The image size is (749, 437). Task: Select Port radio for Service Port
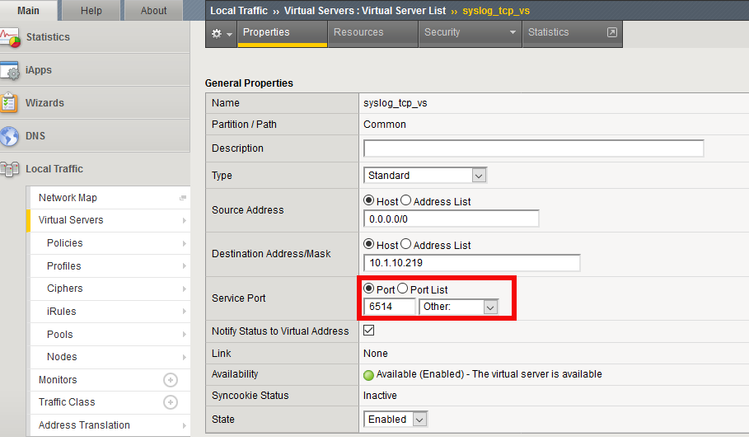(369, 288)
